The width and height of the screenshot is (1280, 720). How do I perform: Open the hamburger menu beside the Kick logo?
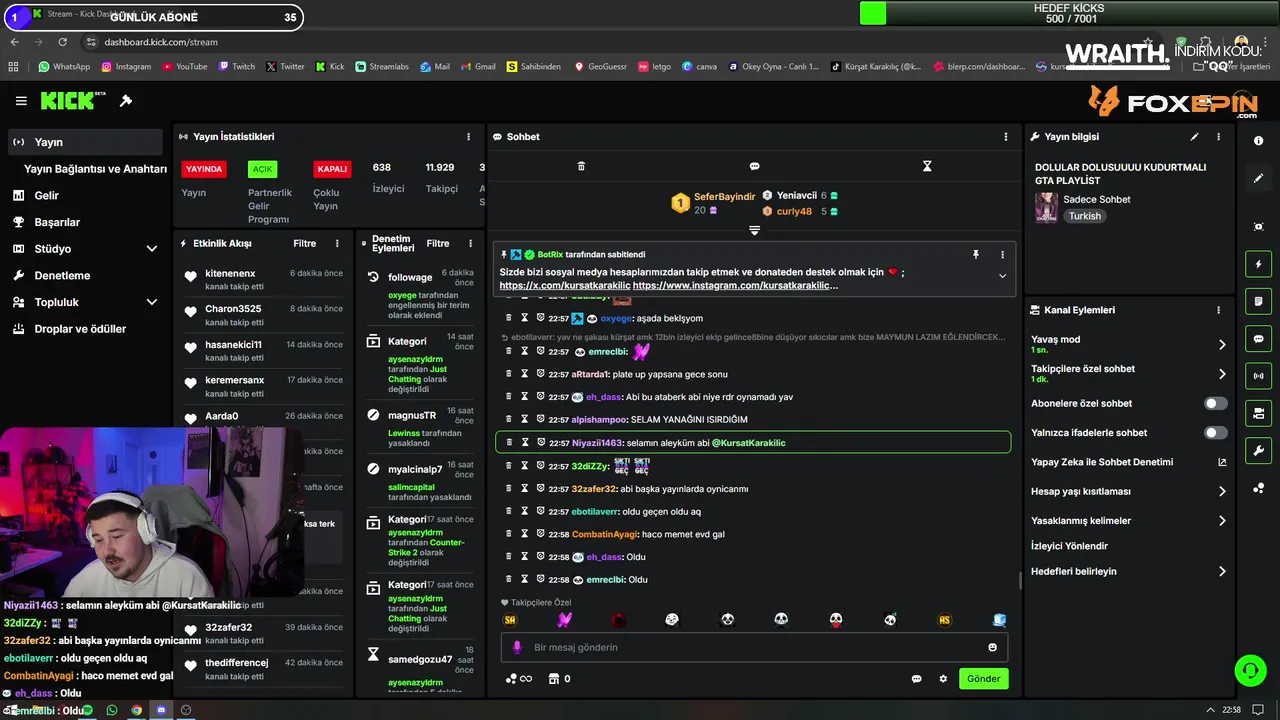(x=21, y=101)
